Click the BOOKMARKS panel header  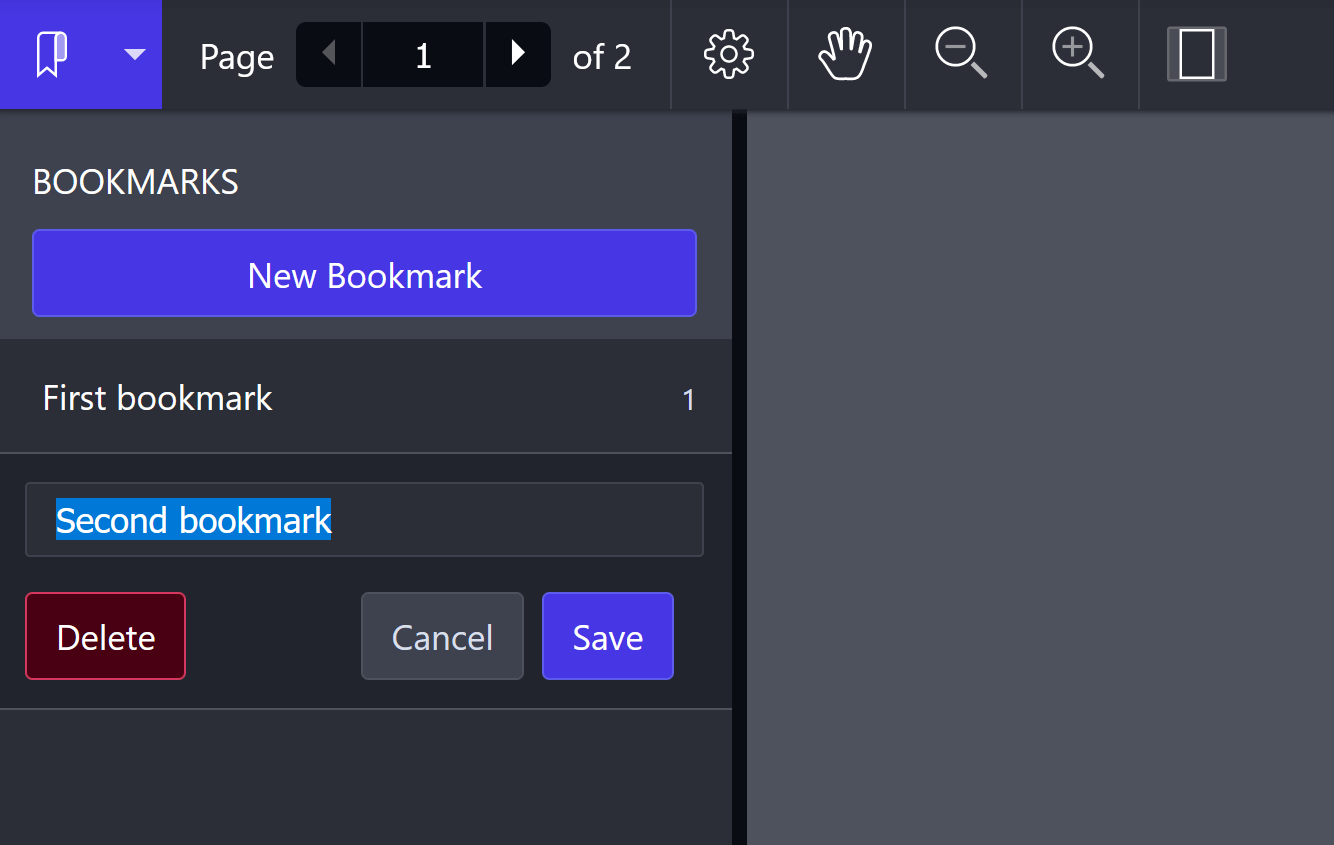(135, 181)
